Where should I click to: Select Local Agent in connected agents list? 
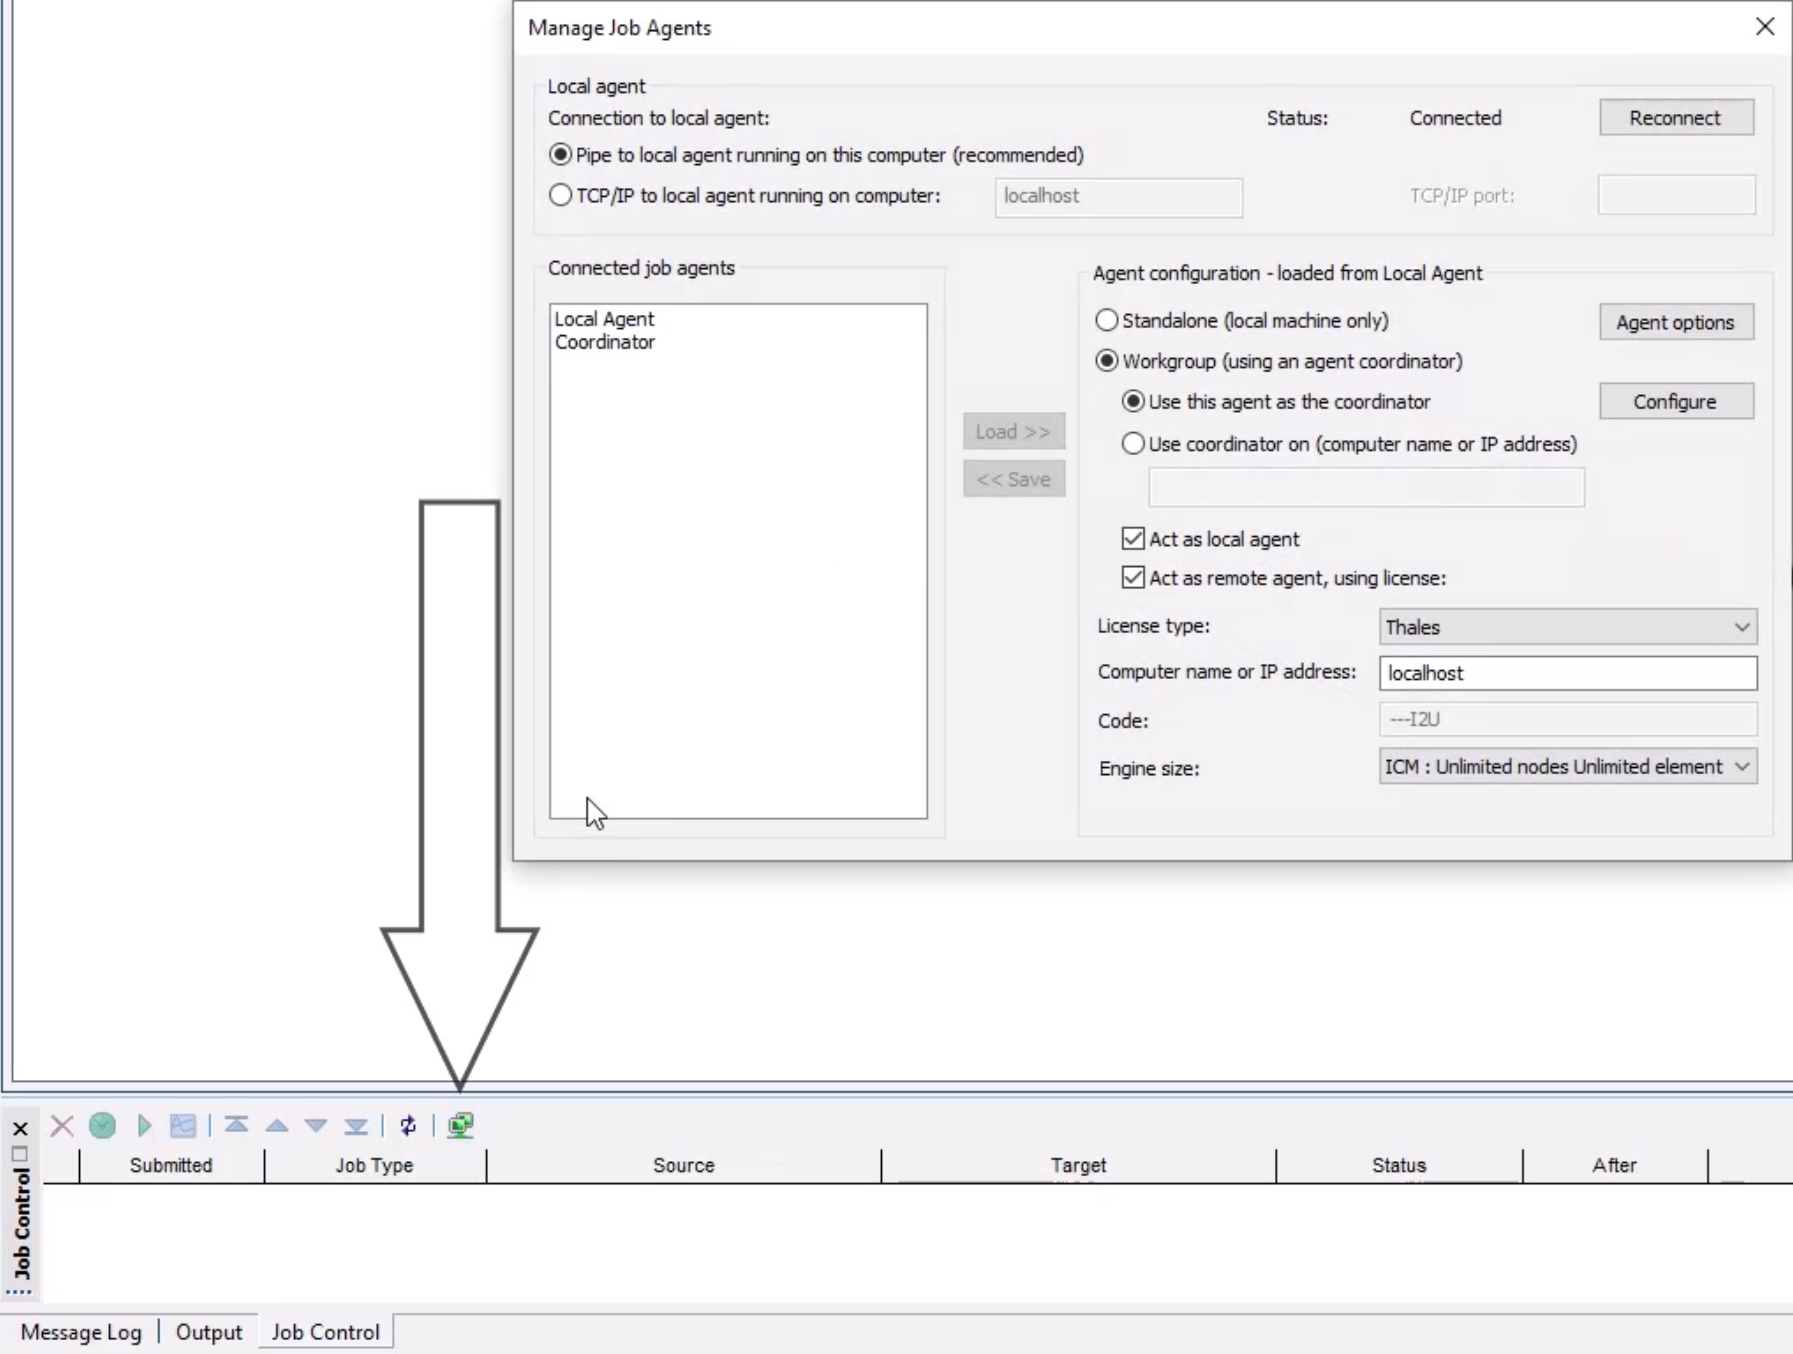tap(604, 319)
